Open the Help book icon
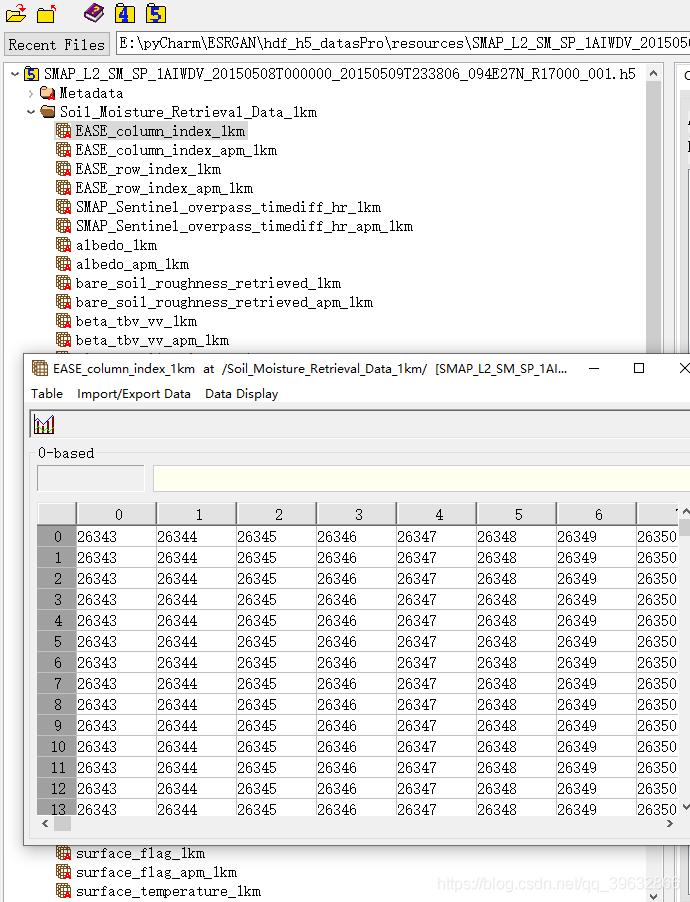 (93, 13)
